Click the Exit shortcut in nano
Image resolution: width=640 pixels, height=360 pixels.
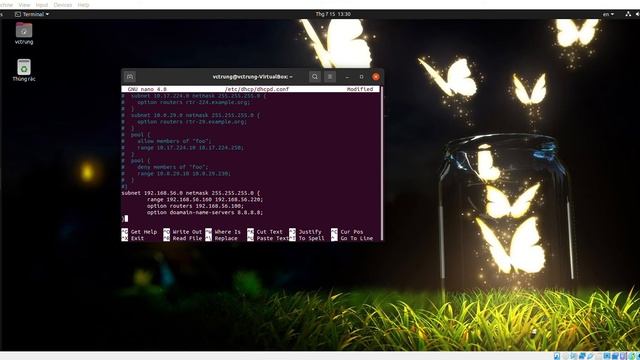(133, 238)
